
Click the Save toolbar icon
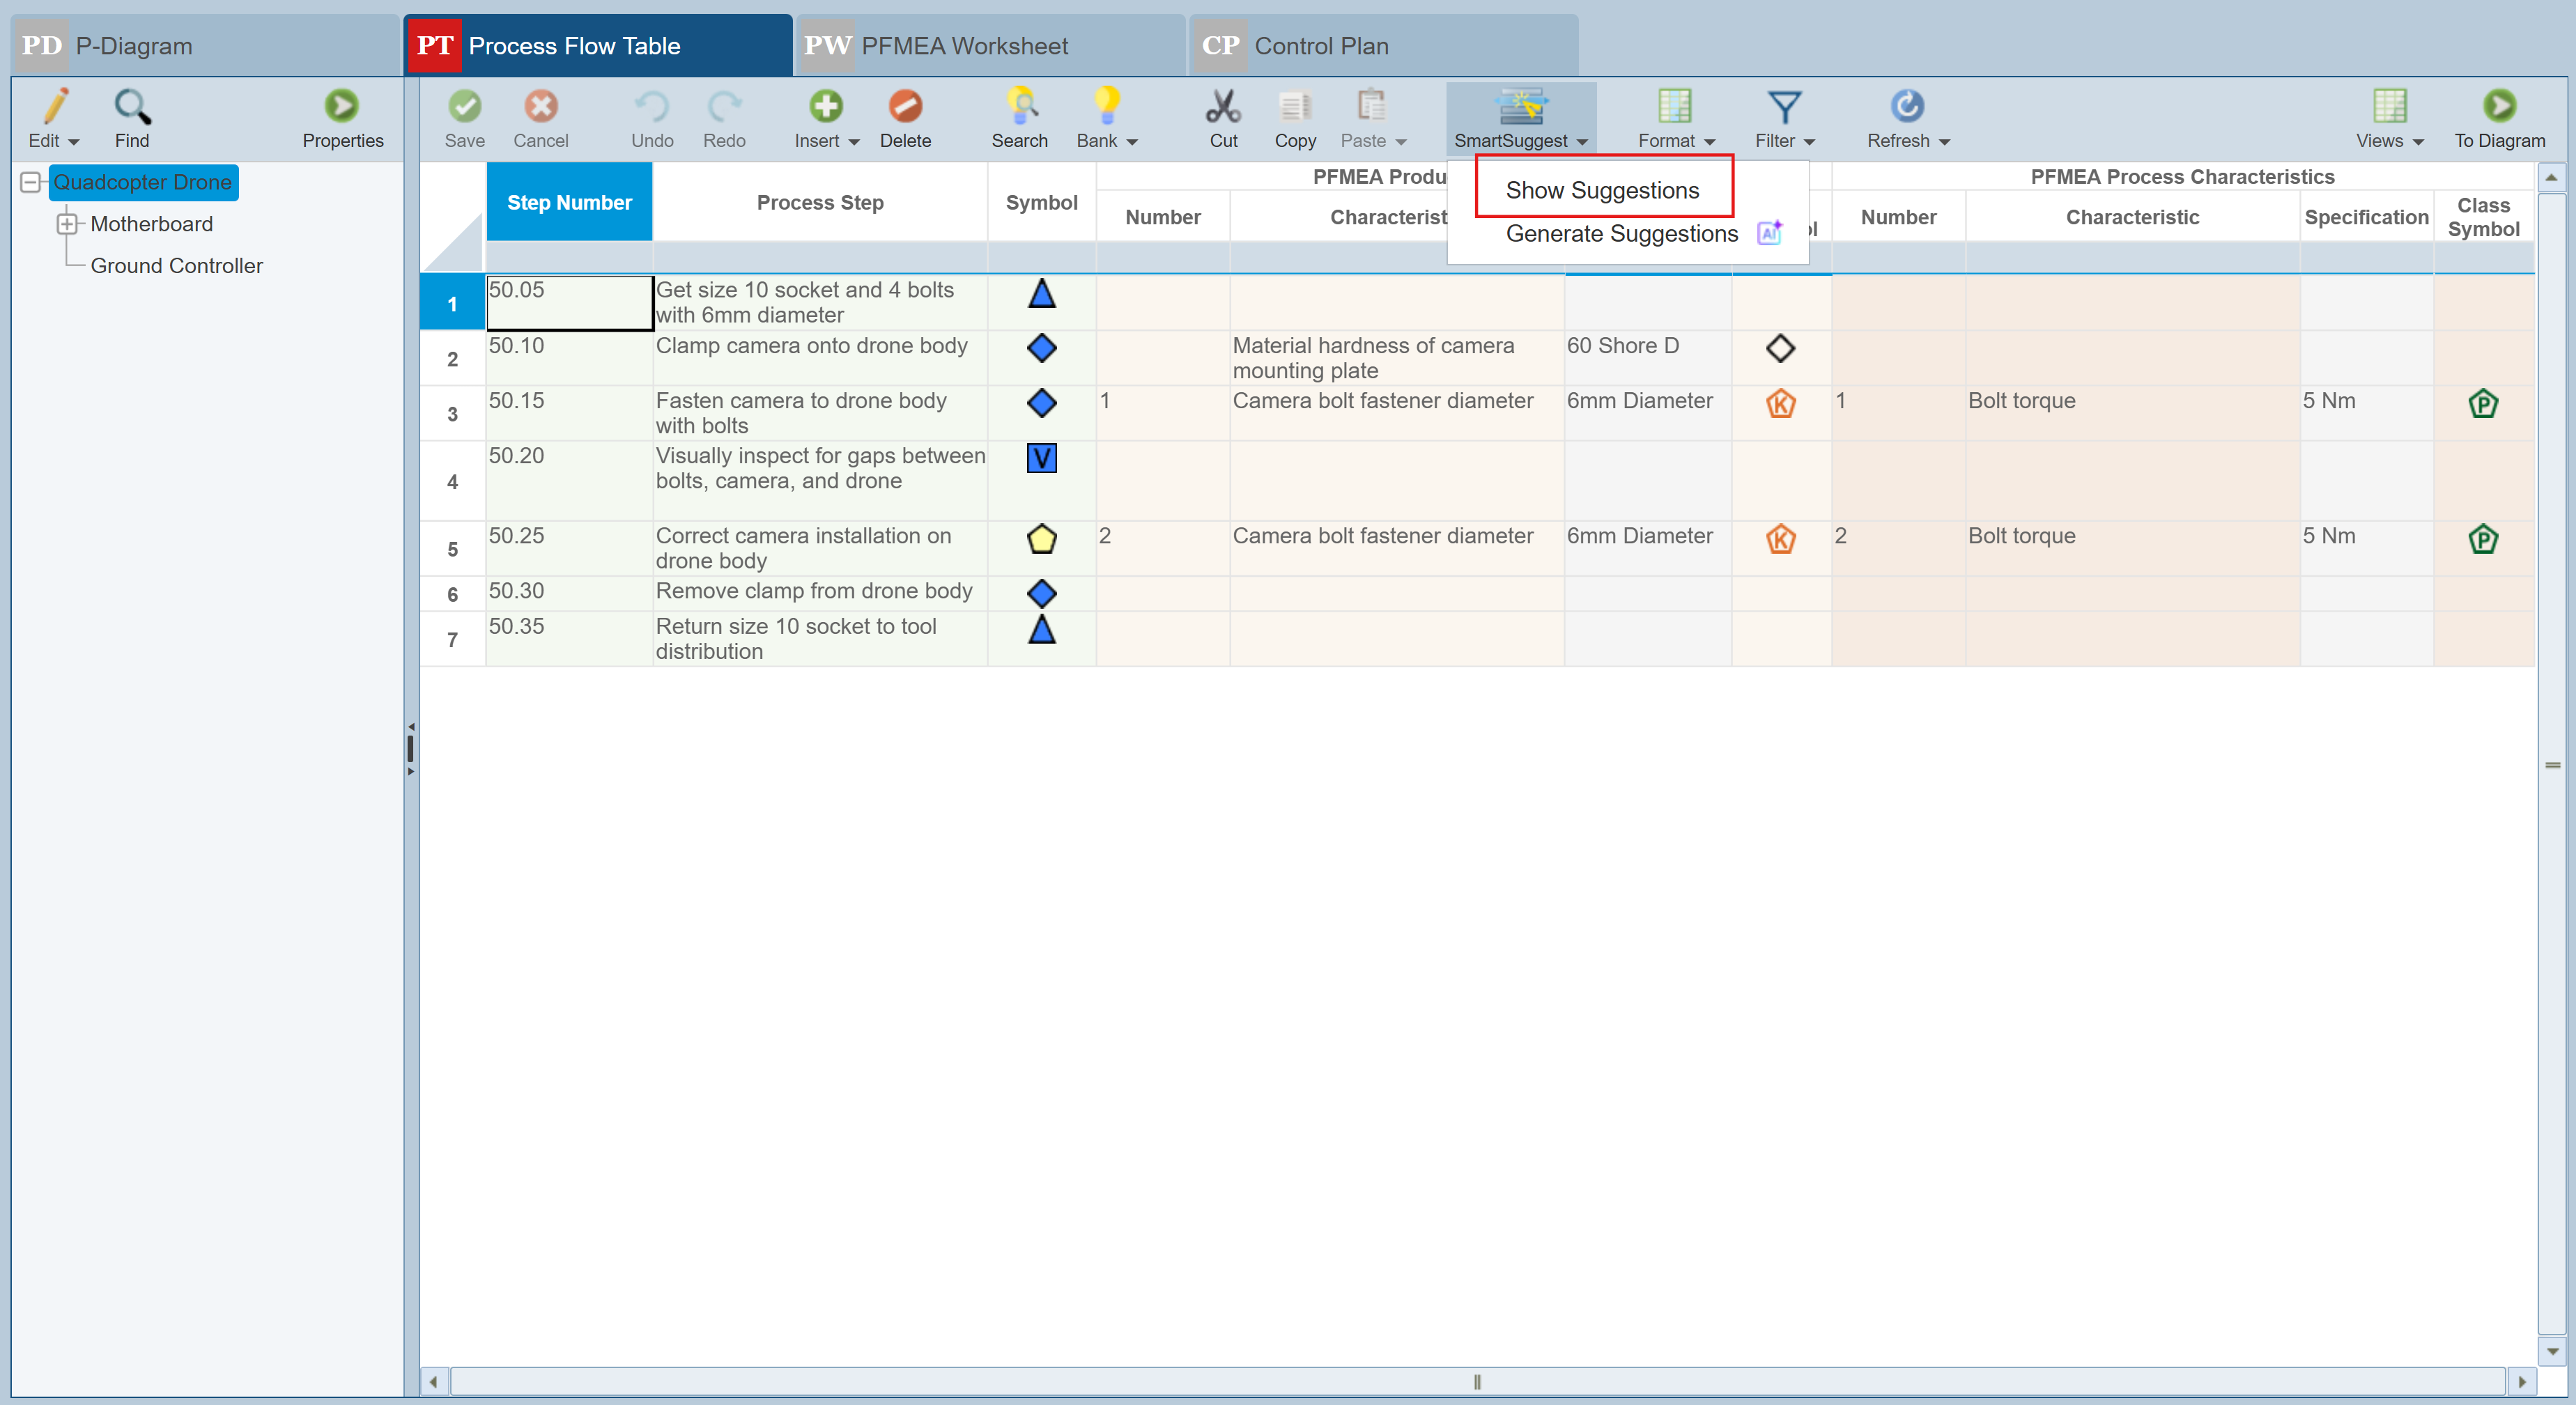(464, 107)
